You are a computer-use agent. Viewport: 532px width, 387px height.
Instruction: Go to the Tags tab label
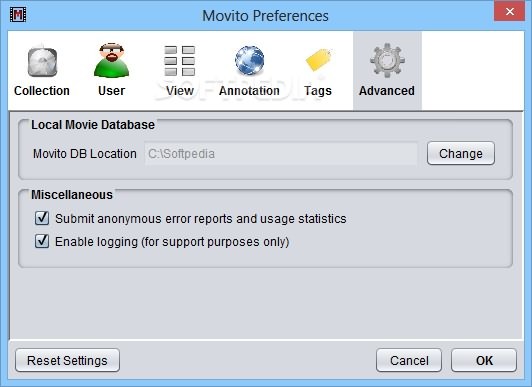(x=318, y=91)
